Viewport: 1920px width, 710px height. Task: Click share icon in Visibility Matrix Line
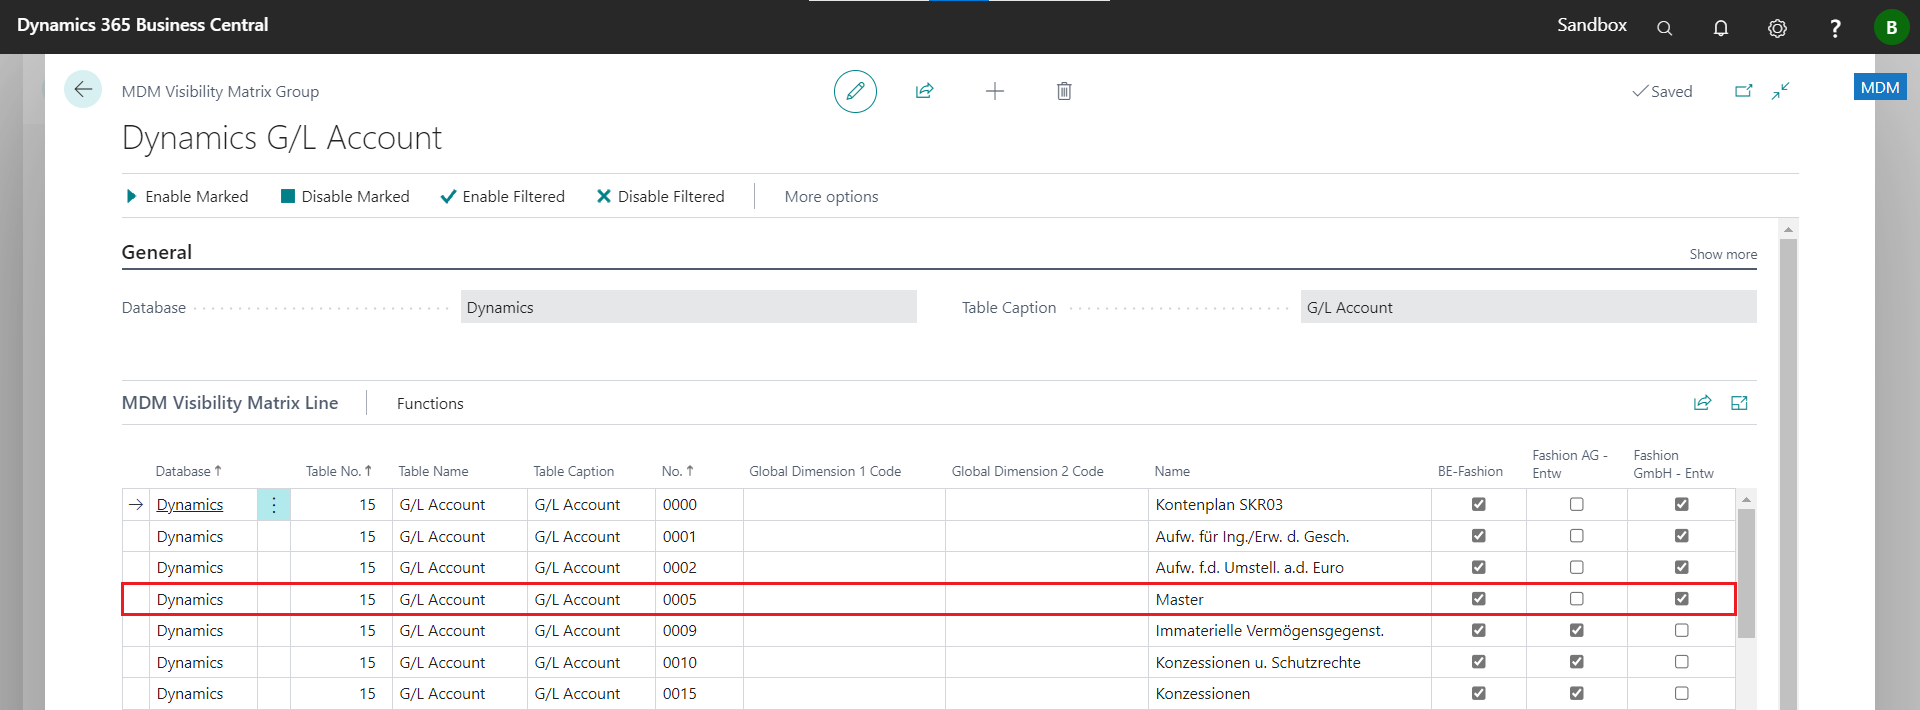pyautogui.click(x=1702, y=403)
